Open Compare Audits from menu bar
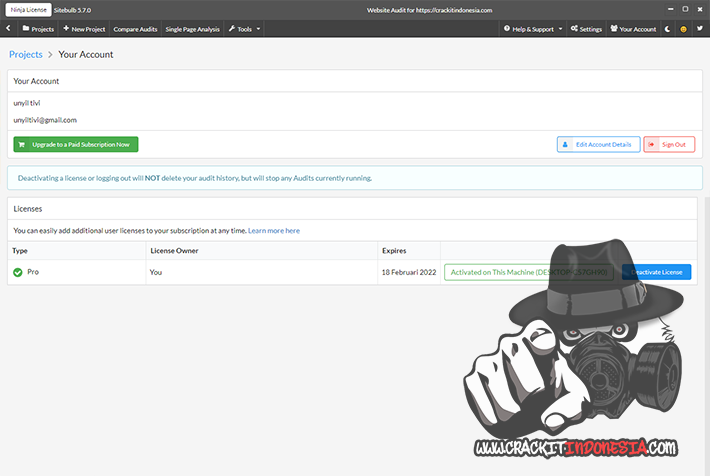This screenshot has height=476, width=710. (135, 29)
